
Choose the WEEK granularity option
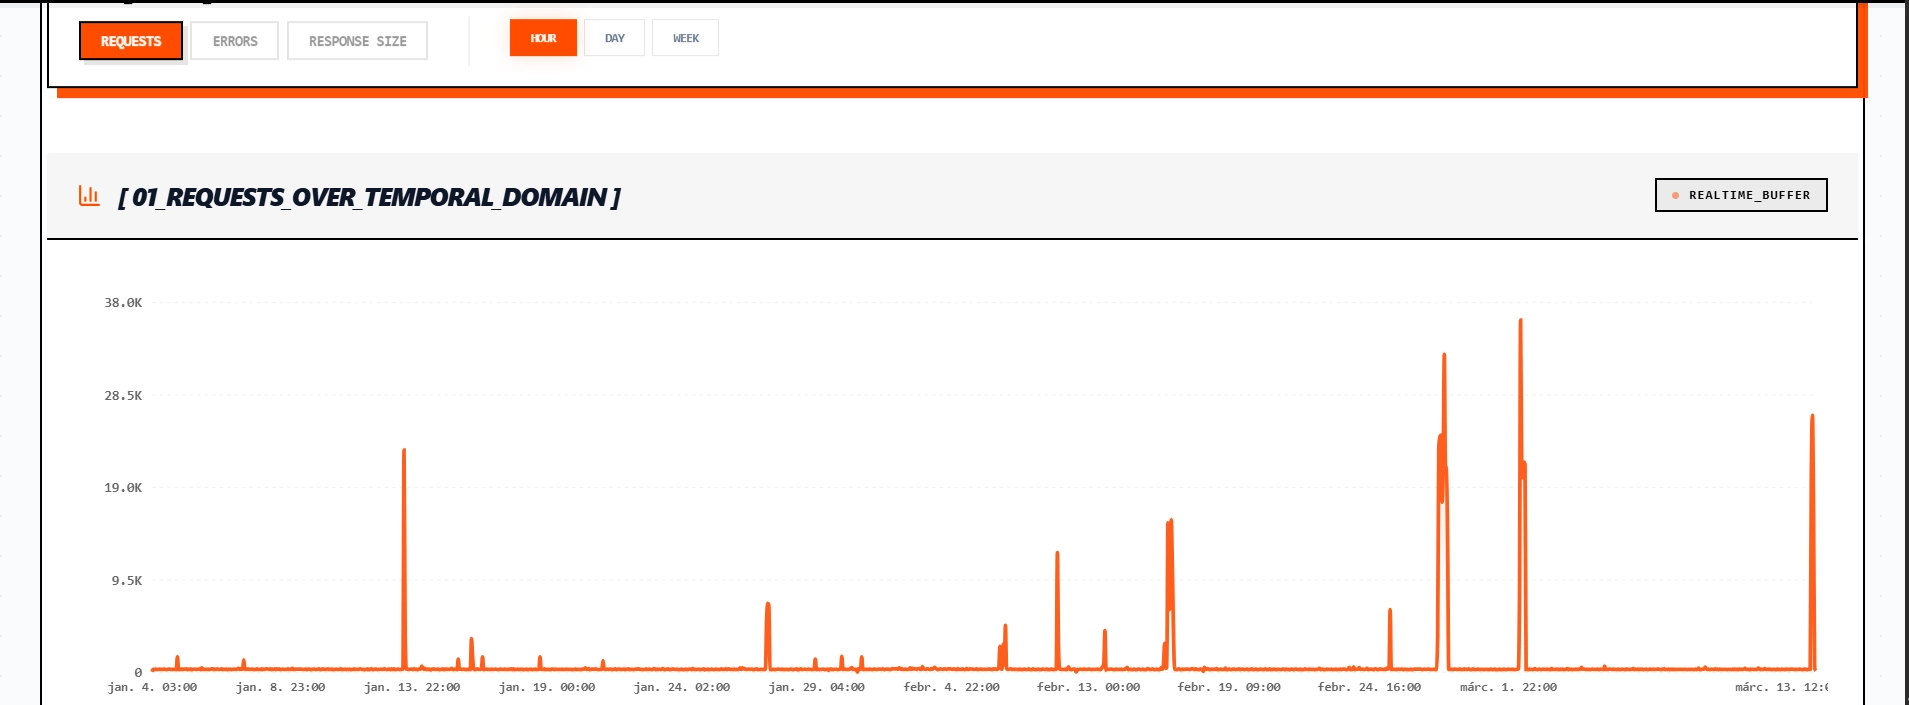(685, 38)
